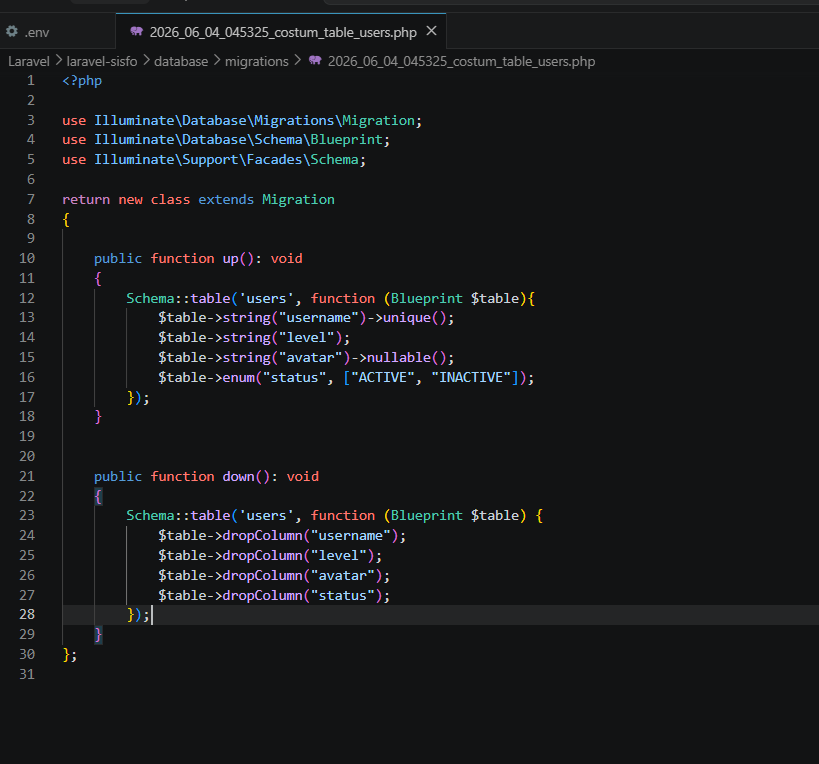The image size is (819, 764).
Task: Click 'Illuminate\Database\Schema\Blueprint' import text
Action: point(238,140)
